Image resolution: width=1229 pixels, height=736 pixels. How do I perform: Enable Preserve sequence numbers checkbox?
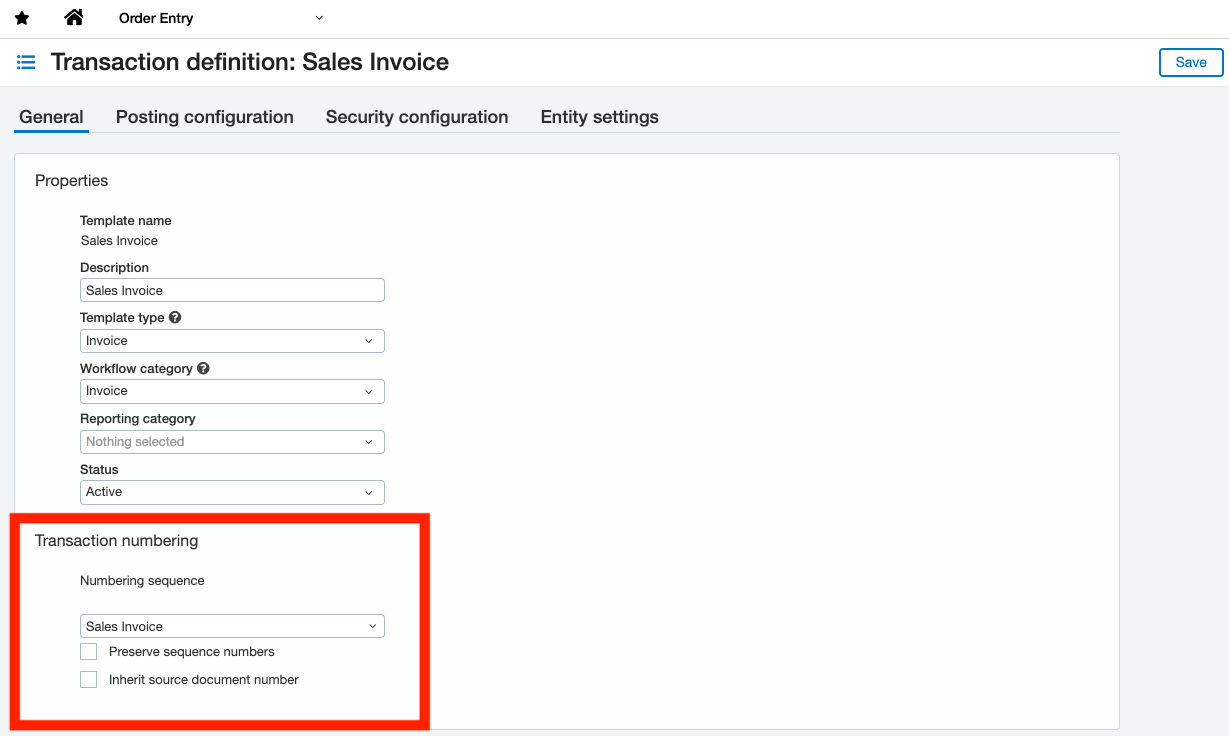(89, 652)
